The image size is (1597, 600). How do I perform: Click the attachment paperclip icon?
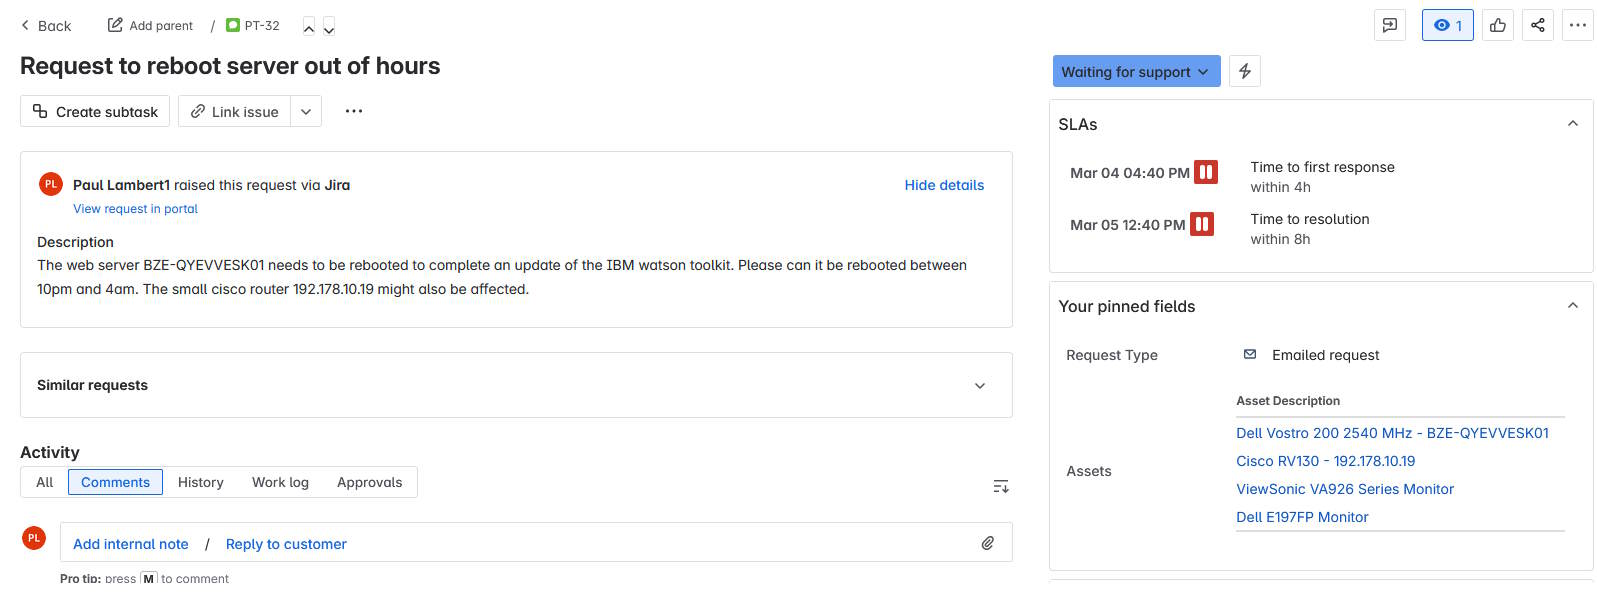987,543
